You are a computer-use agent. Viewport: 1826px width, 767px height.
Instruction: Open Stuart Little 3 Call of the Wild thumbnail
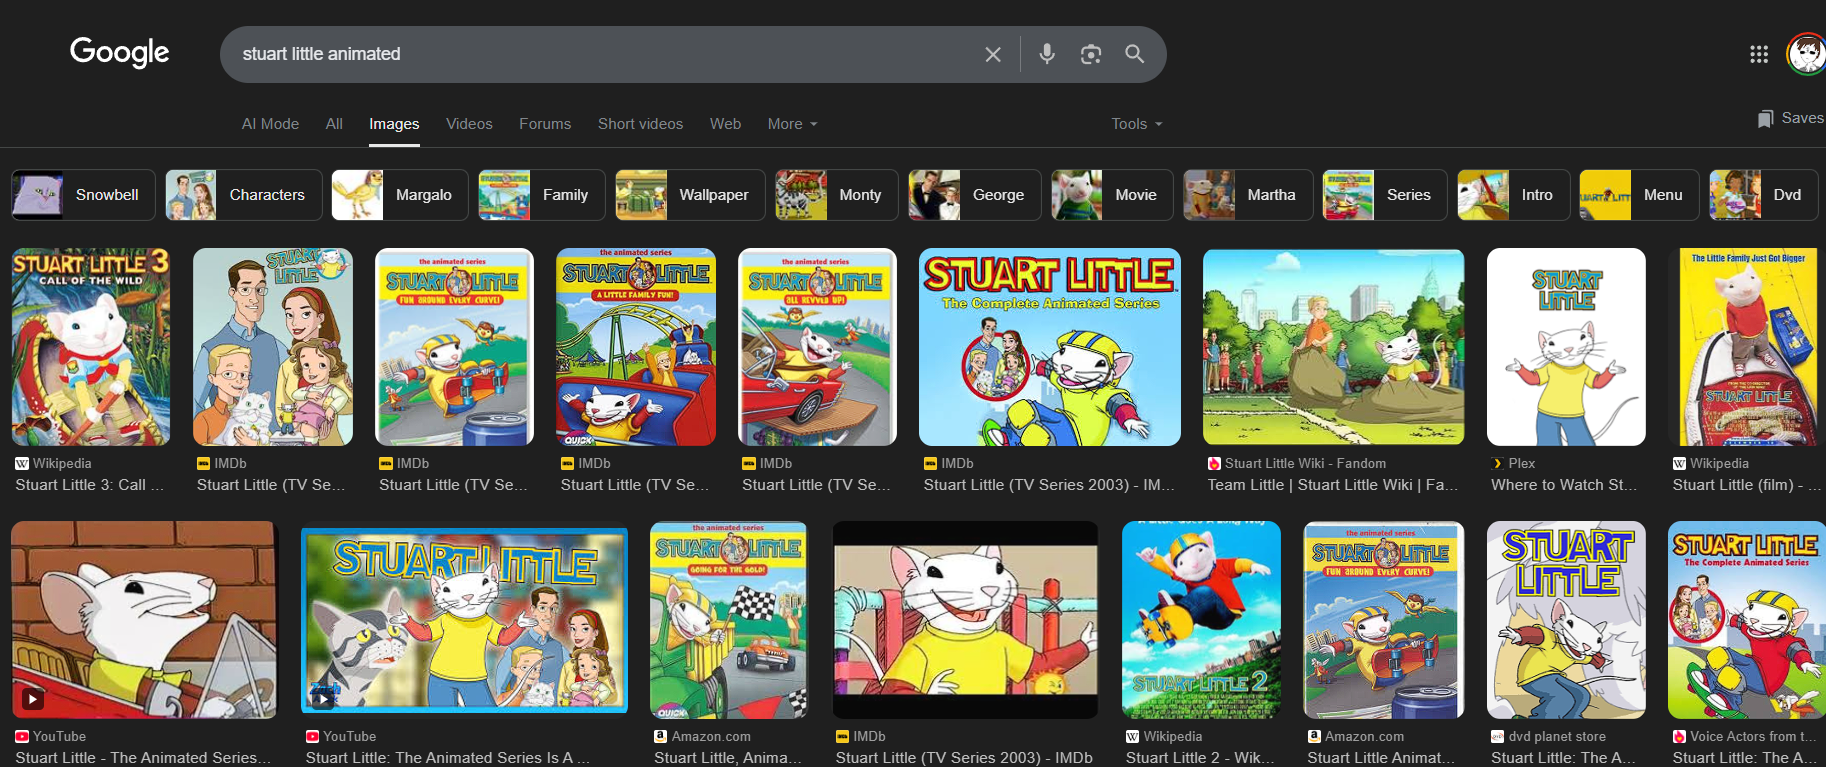(x=91, y=347)
